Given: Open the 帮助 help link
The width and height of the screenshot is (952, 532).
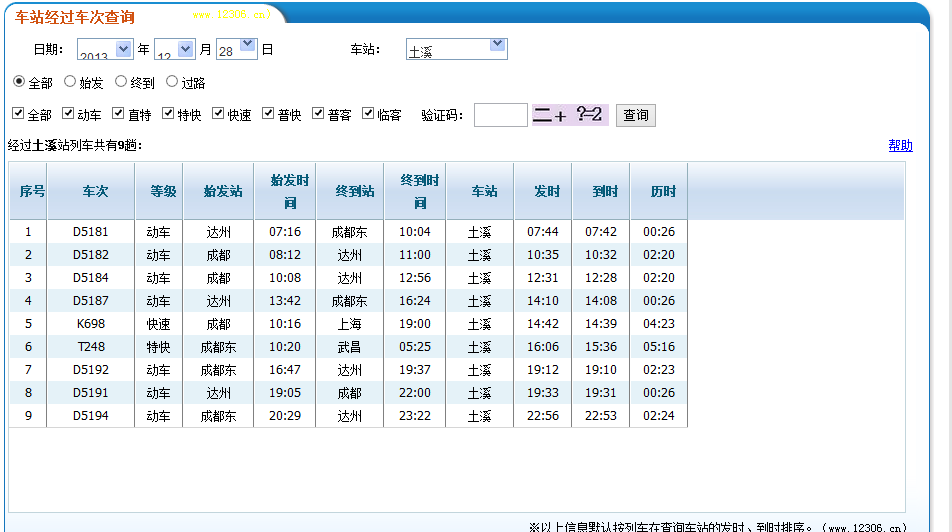Looking at the screenshot, I should point(900,145).
